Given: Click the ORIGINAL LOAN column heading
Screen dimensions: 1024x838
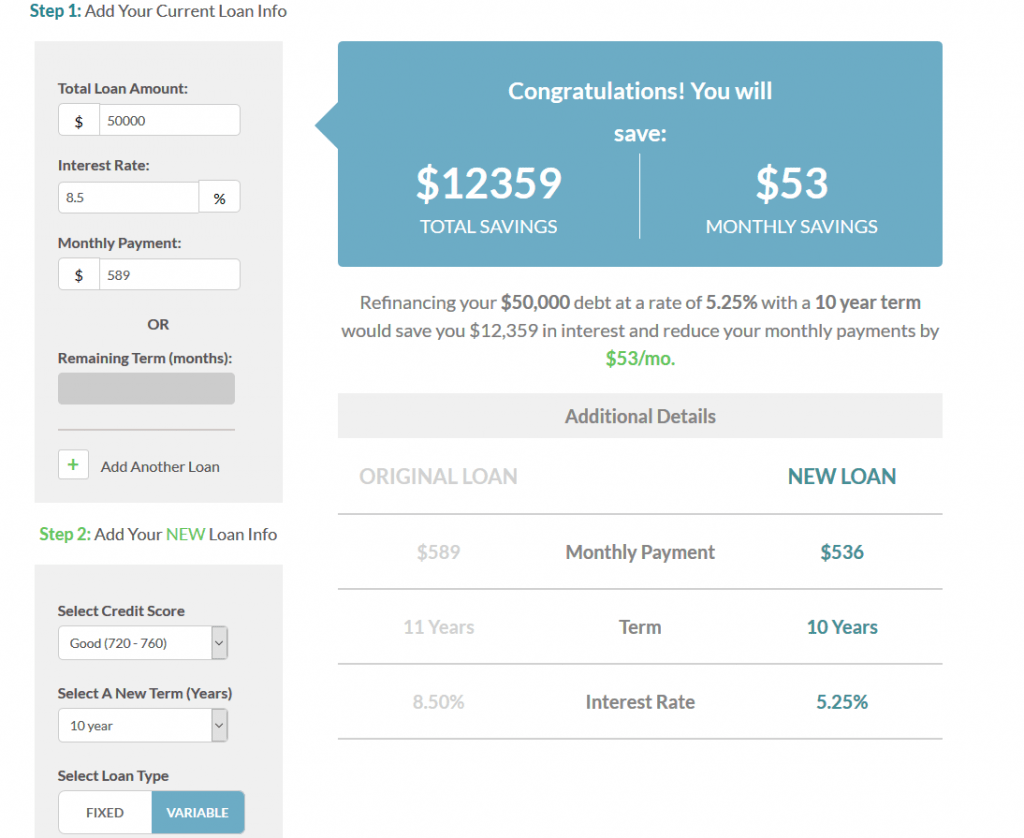Looking at the screenshot, I should click(438, 476).
